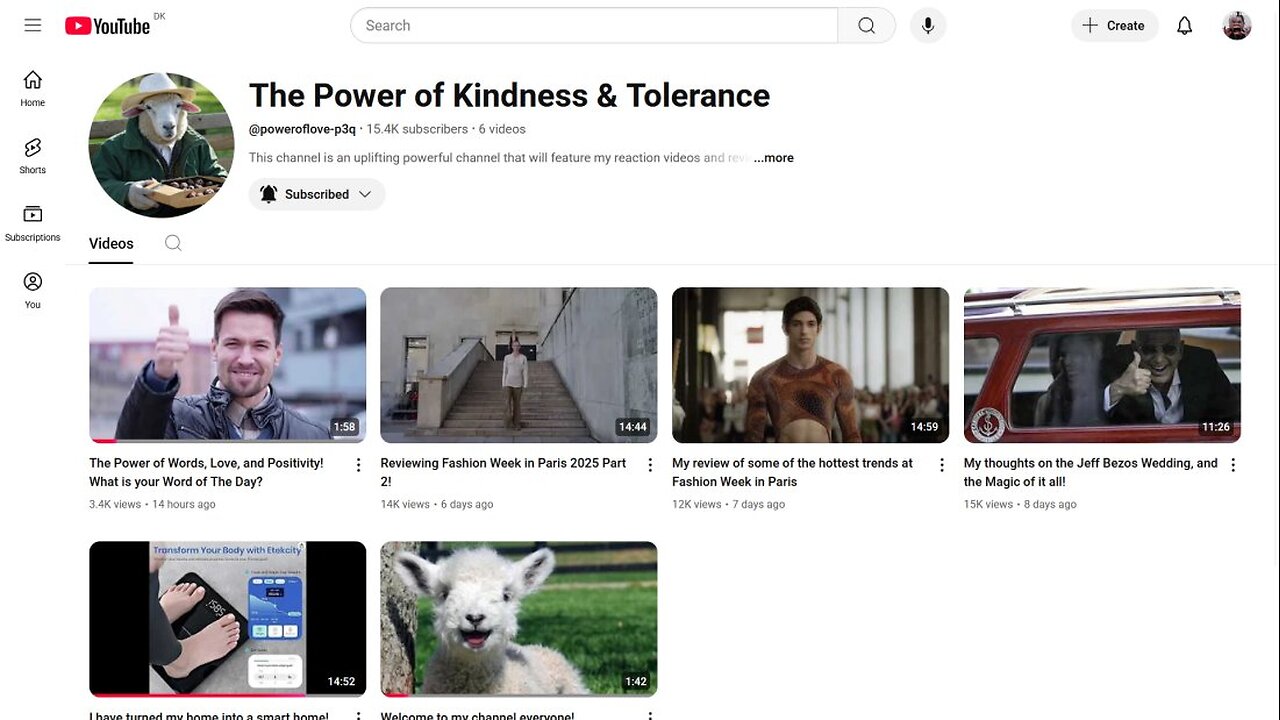
Task: Start voice search with microphone icon
Action: click(928, 26)
